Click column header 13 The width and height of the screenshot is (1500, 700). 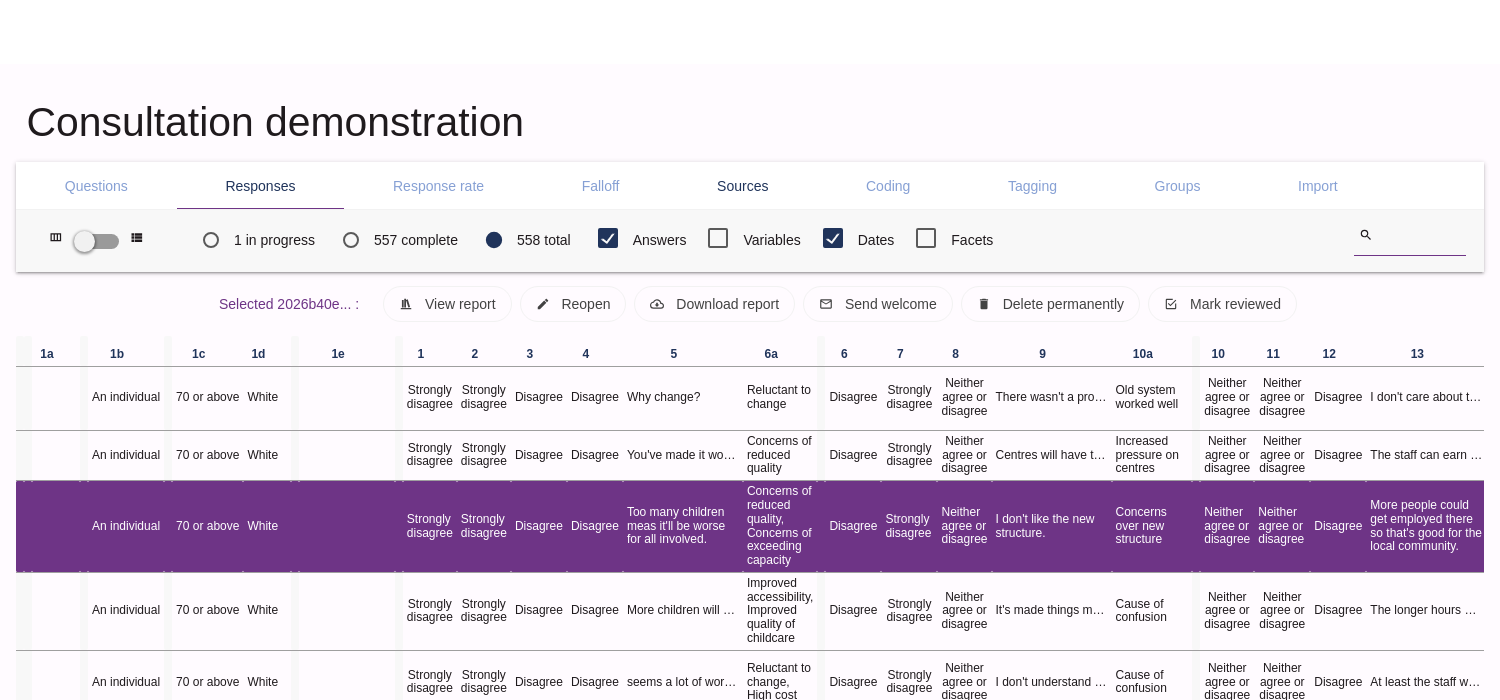[1417, 354]
